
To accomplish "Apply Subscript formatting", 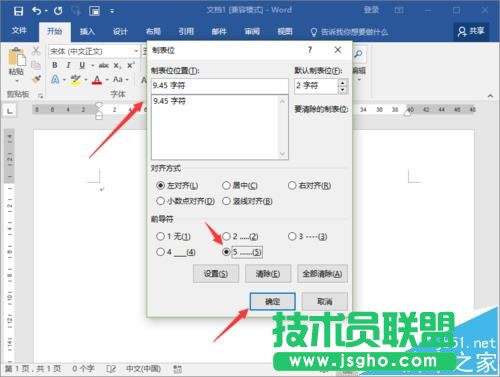I will 117,66.
